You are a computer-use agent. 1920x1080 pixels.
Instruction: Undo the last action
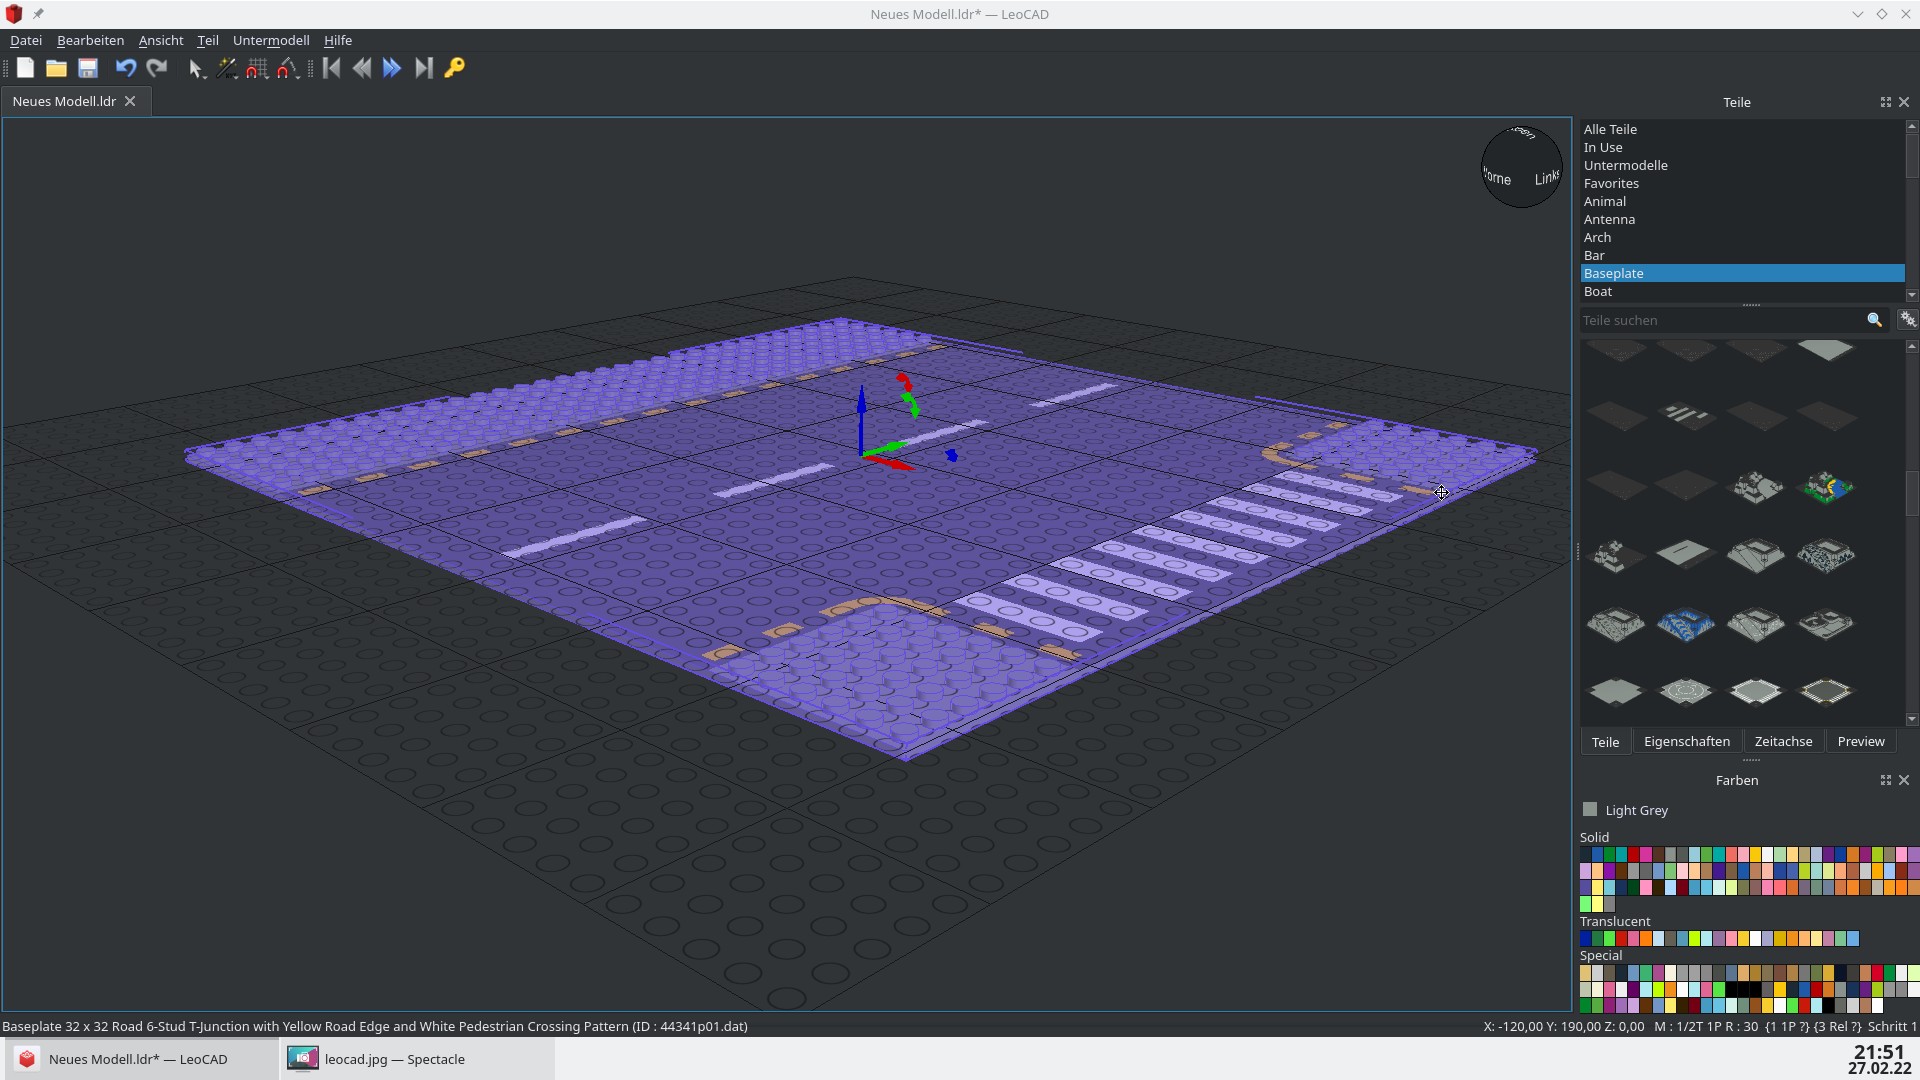[x=125, y=68]
